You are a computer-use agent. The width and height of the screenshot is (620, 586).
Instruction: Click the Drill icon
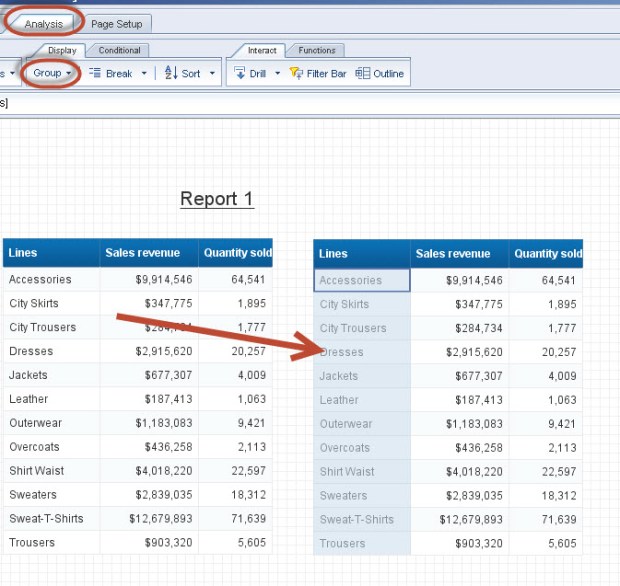240,73
